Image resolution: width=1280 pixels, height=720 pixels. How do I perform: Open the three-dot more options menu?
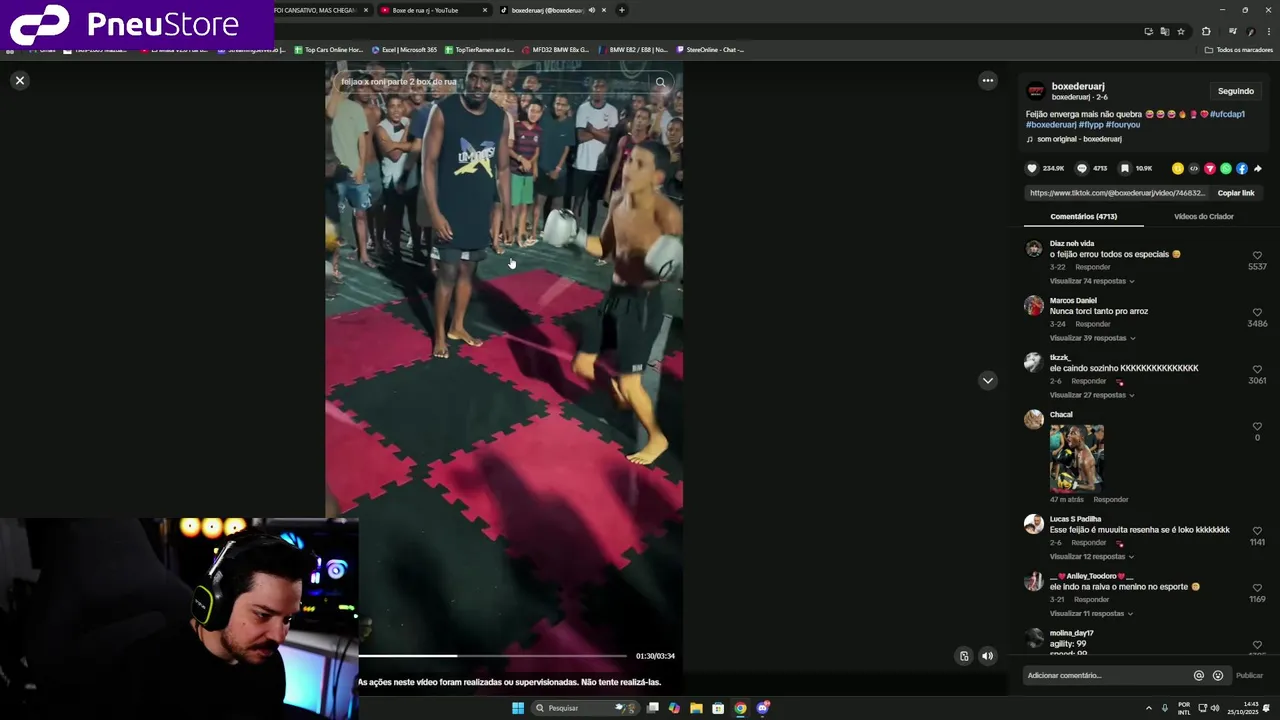coord(987,80)
